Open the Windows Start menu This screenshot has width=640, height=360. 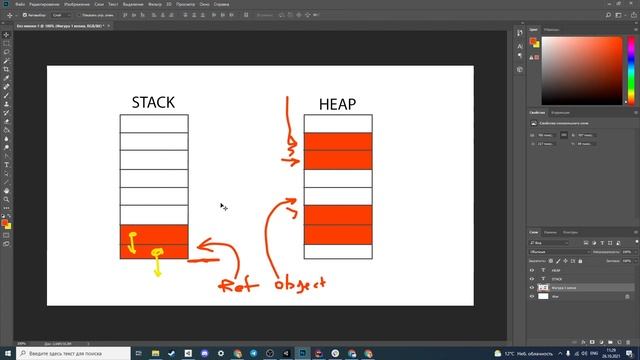(x=8, y=353)
